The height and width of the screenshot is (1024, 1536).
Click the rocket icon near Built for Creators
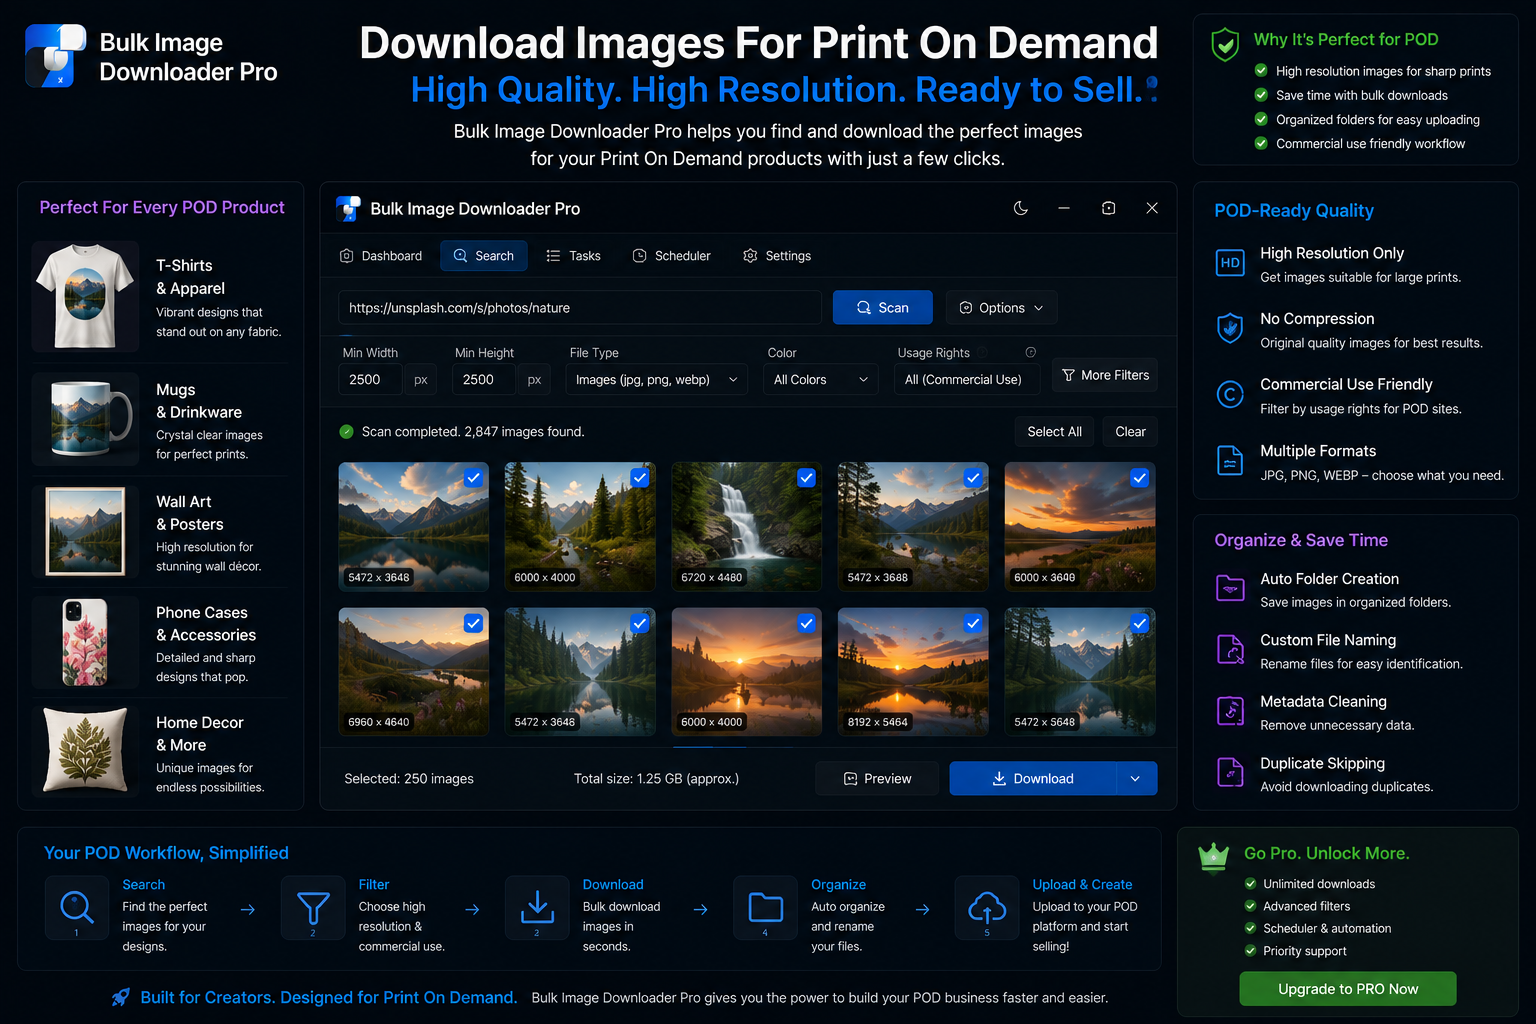pos(120,997)
